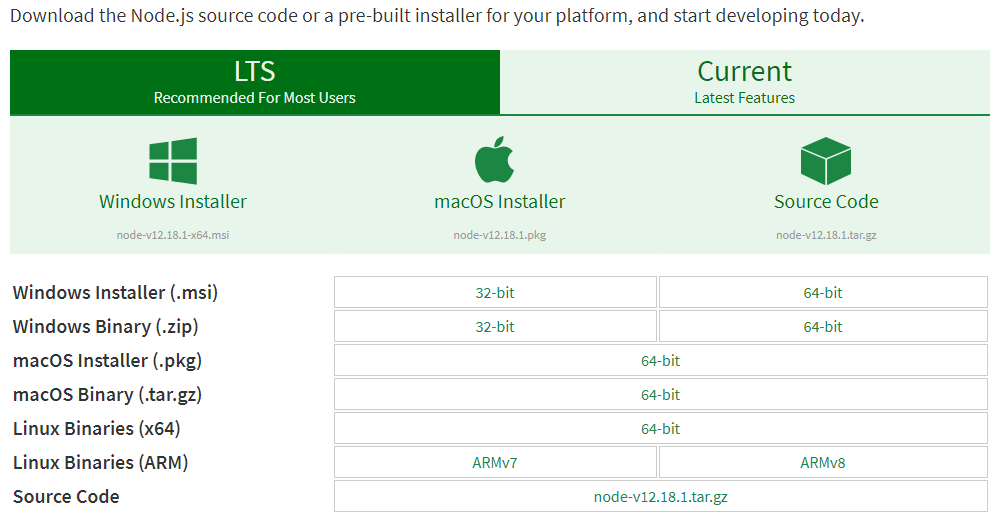Download 64-bit Windows Installer (.msi)
Screen dimensions: 997x526
click(x=823, y=293)
